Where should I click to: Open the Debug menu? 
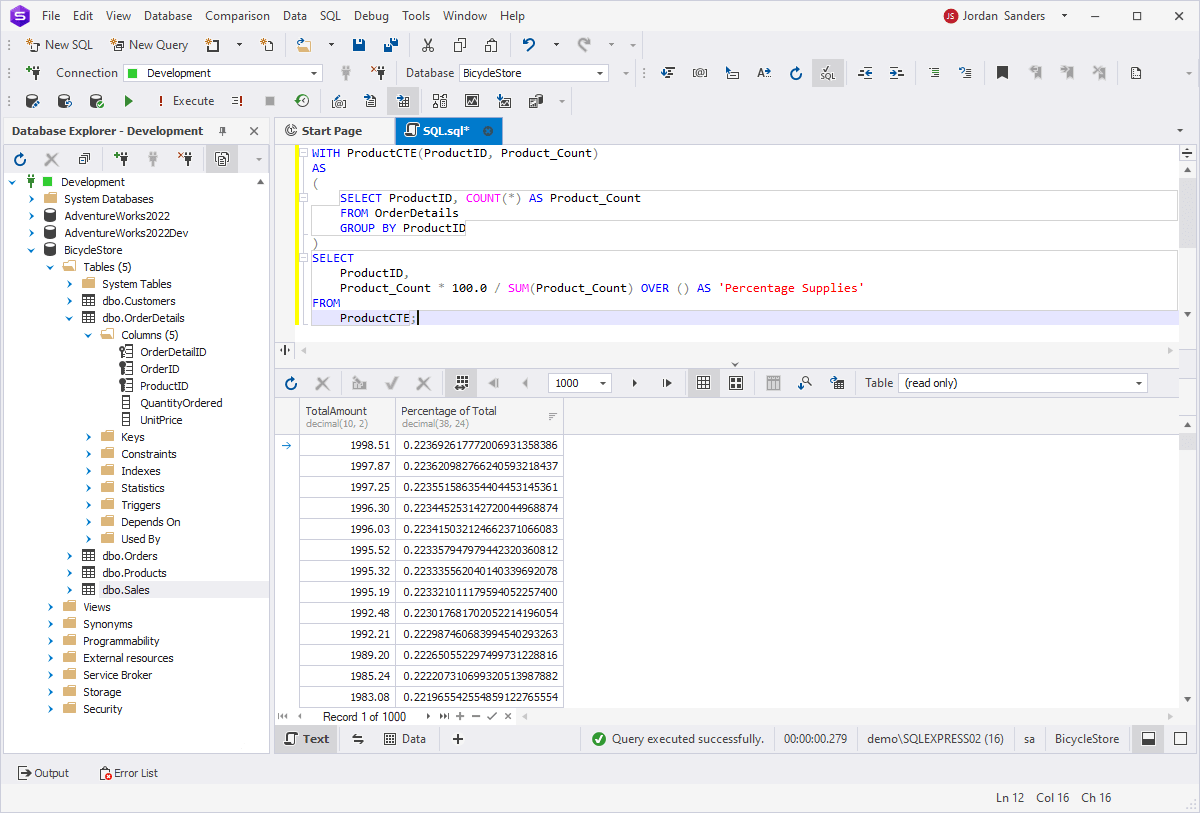[371, 16]
